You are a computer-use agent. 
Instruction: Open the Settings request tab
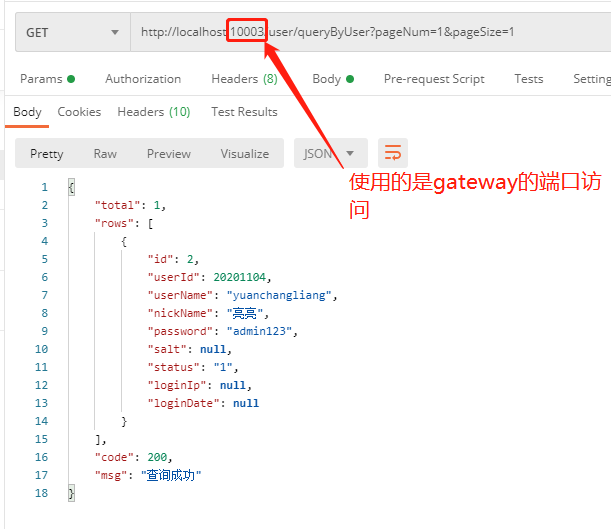coord(592,79)
